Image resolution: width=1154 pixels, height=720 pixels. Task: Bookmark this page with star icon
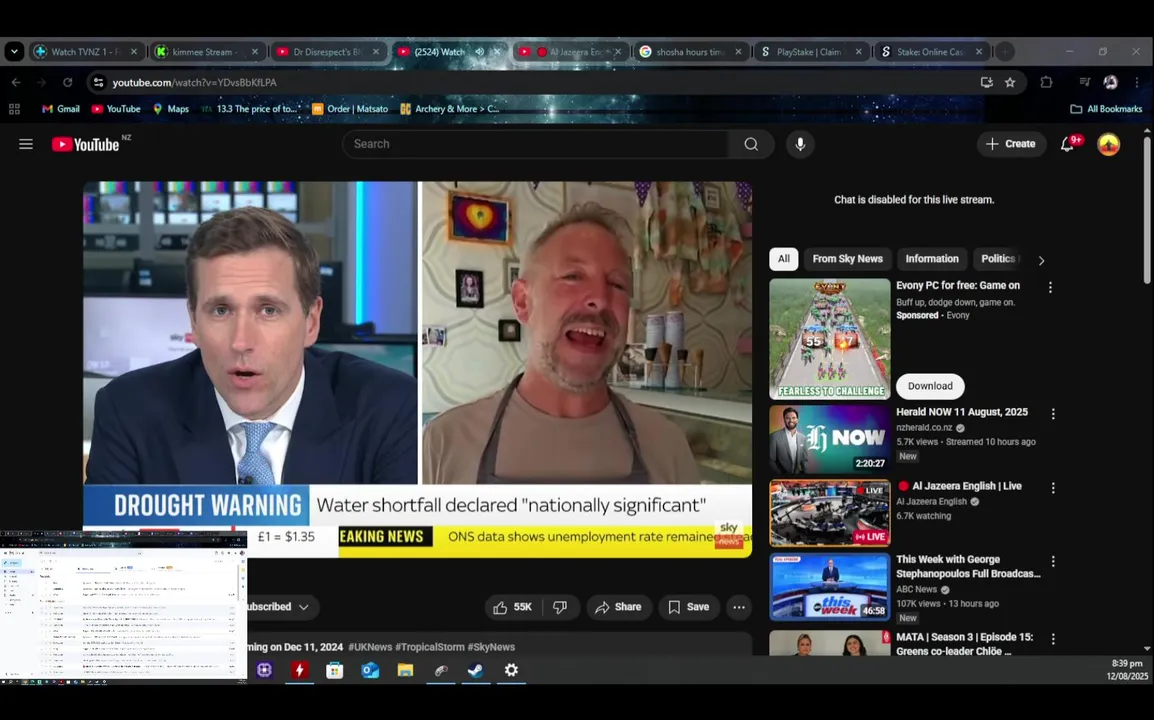pos(1010,82)
